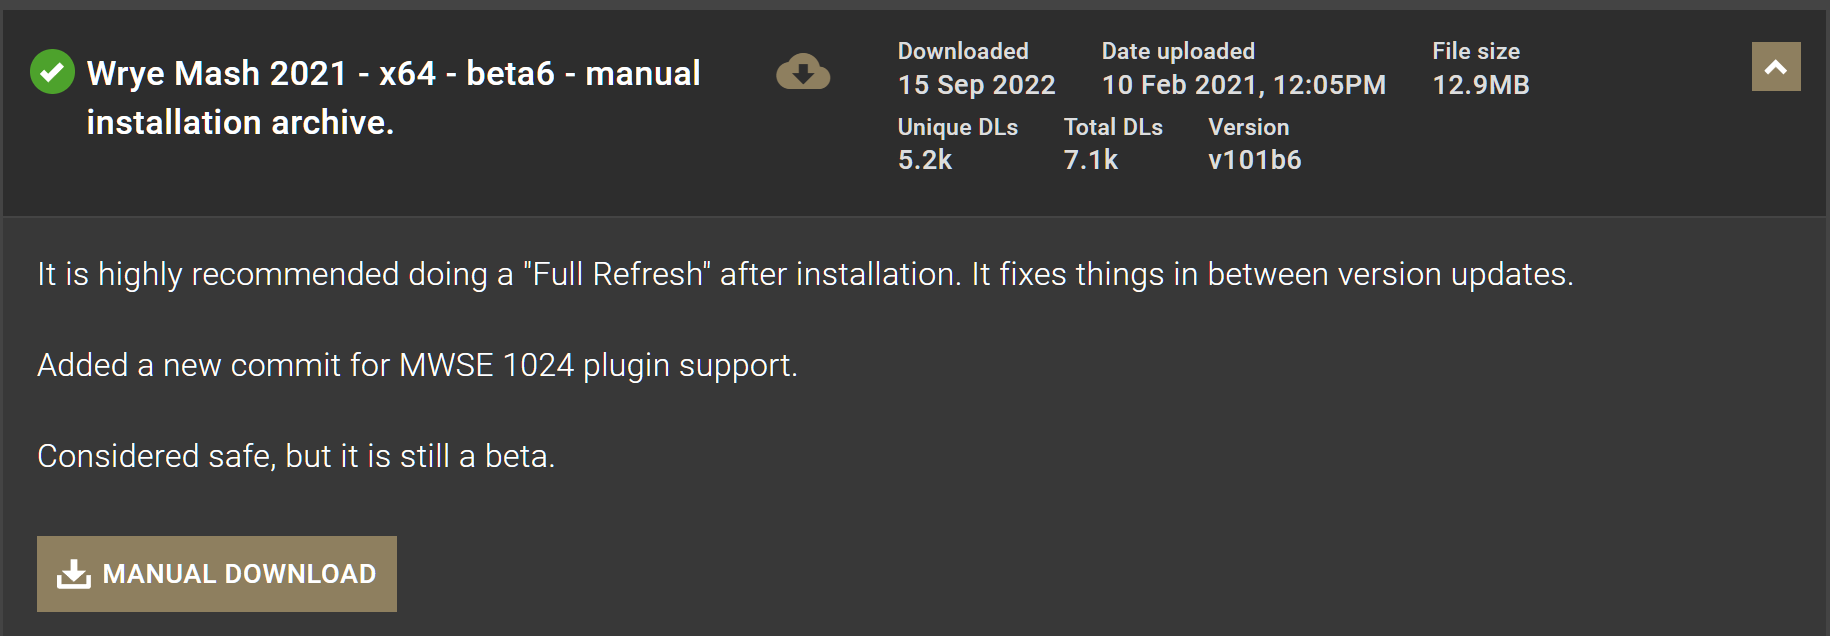Click the Full Refresh recommendation text

click(x=805, y=274)
